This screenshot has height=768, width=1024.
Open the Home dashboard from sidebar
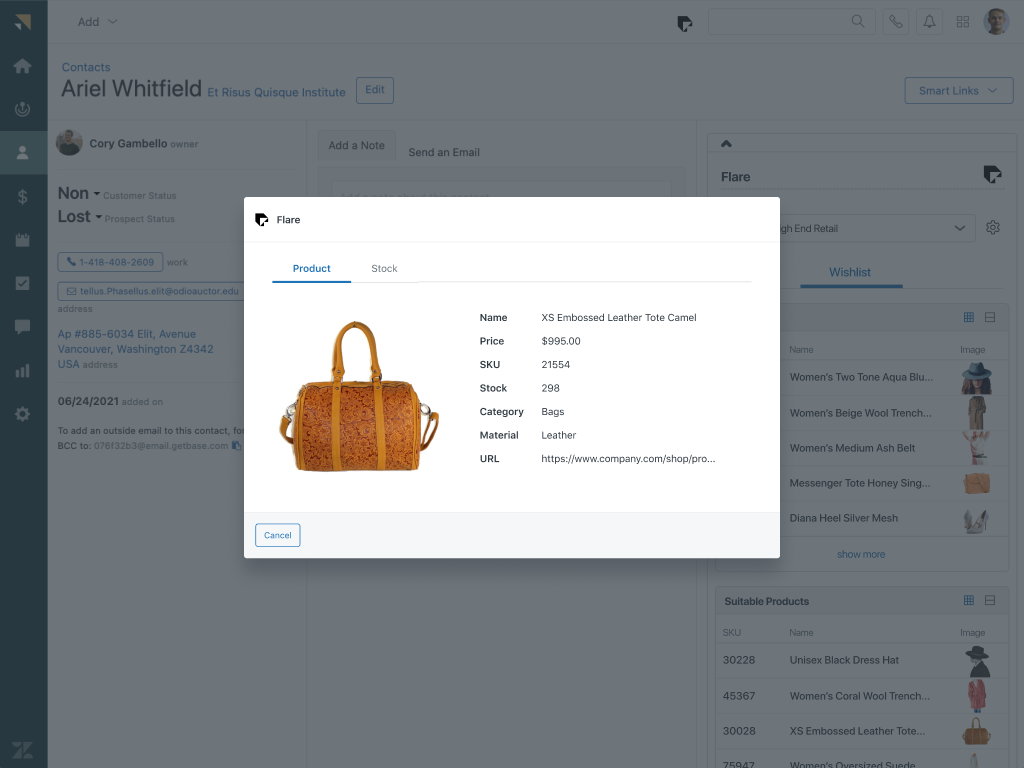coord(22,66)
